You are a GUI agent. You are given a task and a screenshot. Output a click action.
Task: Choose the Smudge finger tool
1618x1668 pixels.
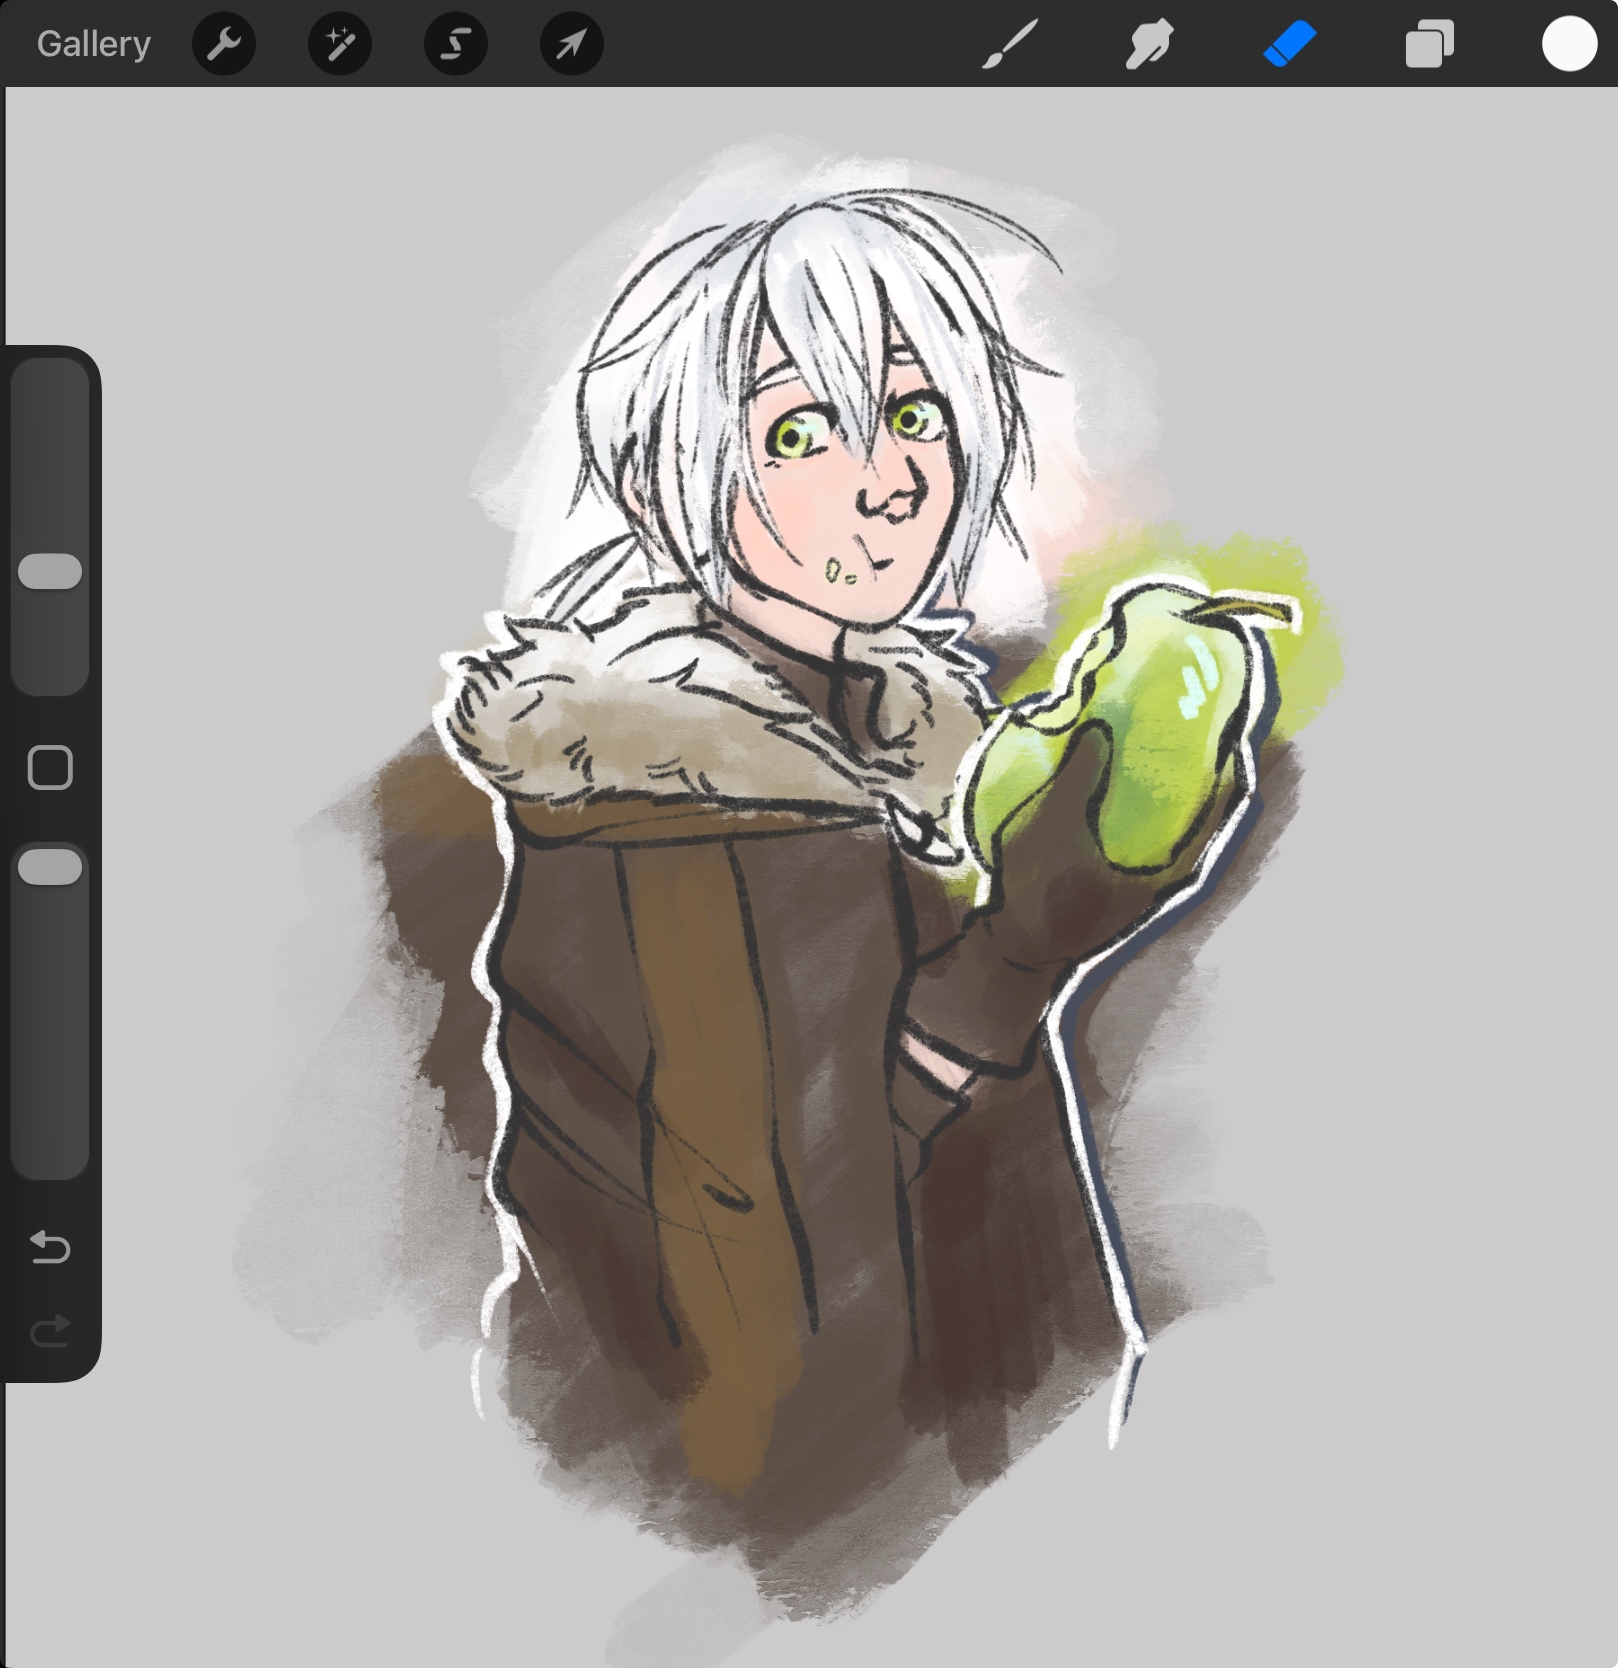tap(1149, 44)
